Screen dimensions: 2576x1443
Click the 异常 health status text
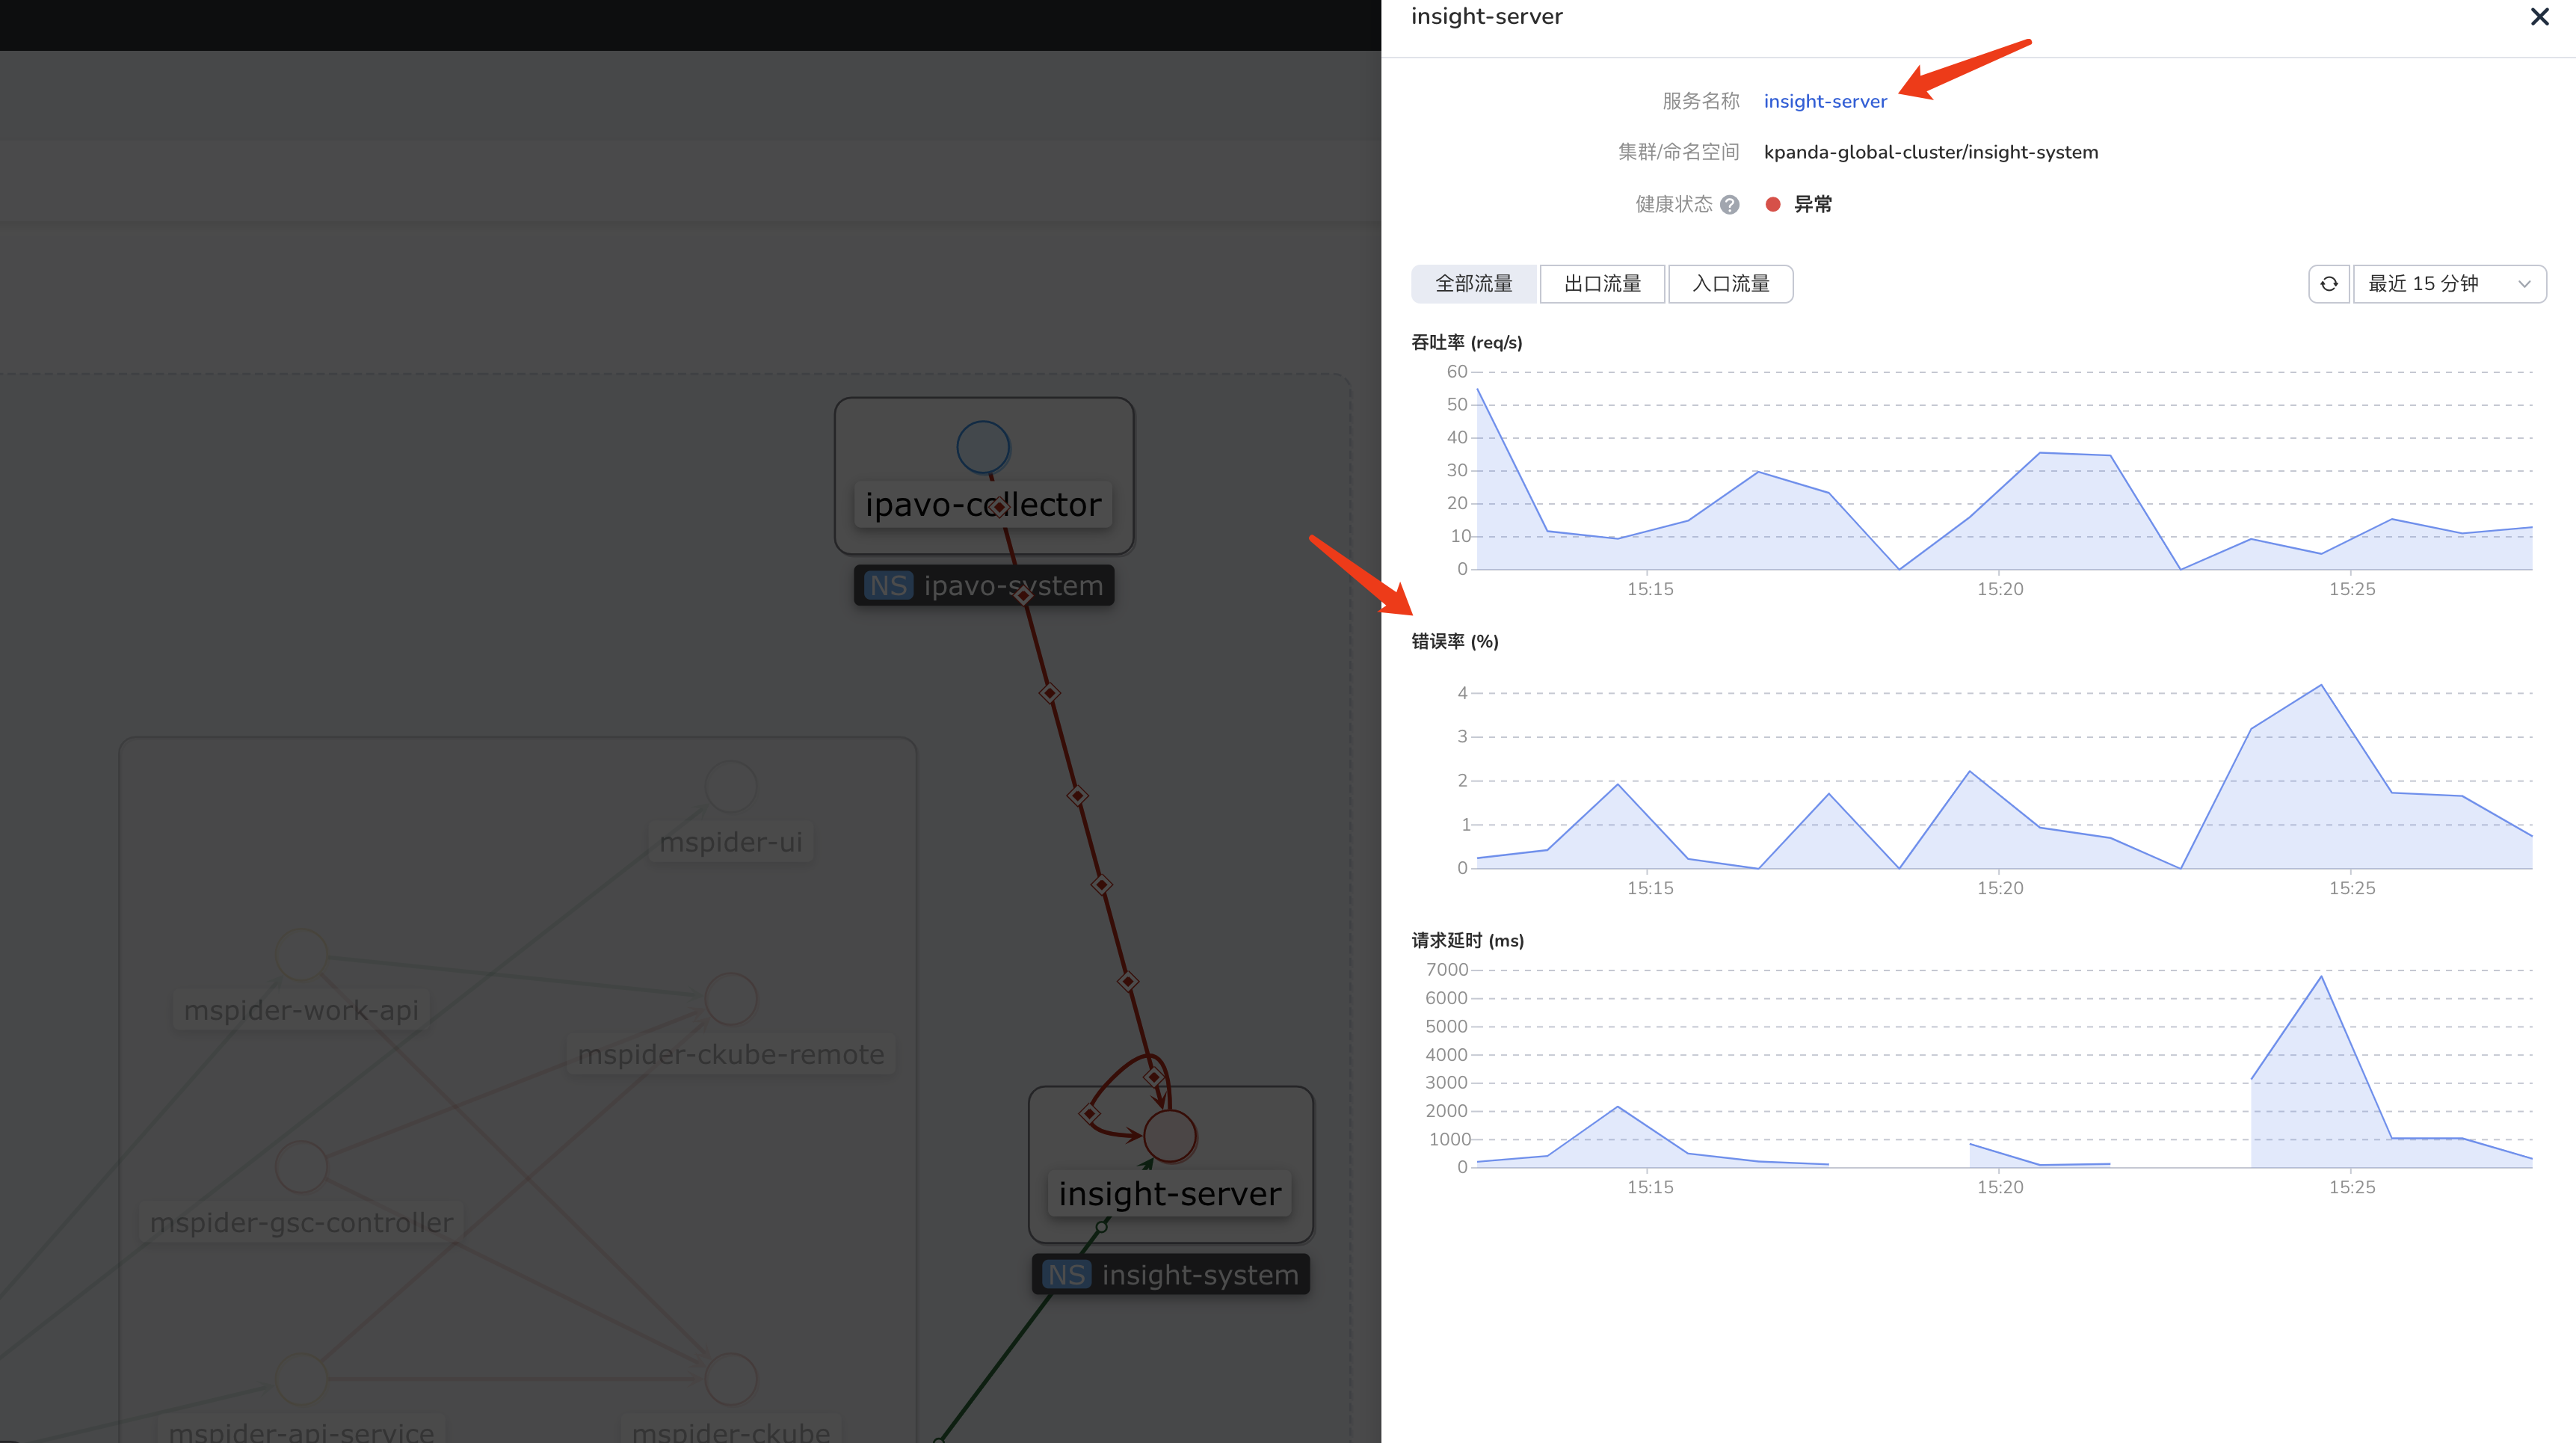point(1813,204)
